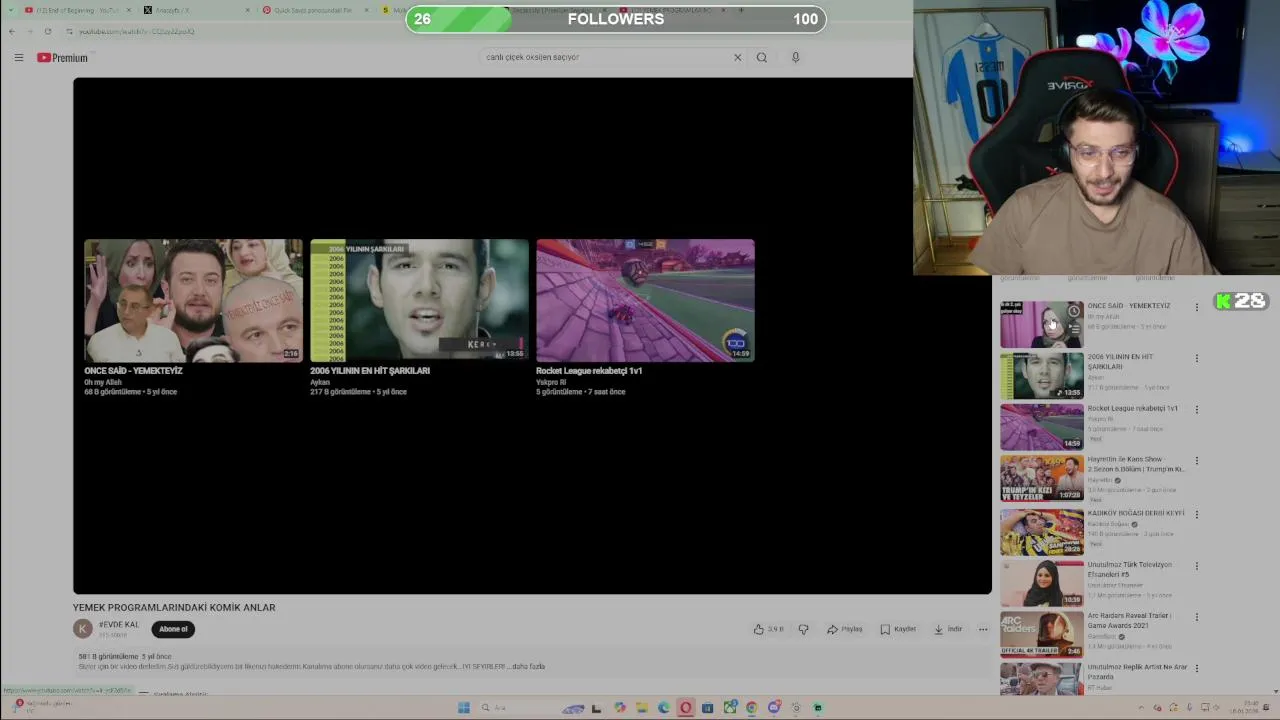The width and height of the screenshot is (1280, 720).
Task: Run search with magnifier icon
Action: [x=762, y=57]
